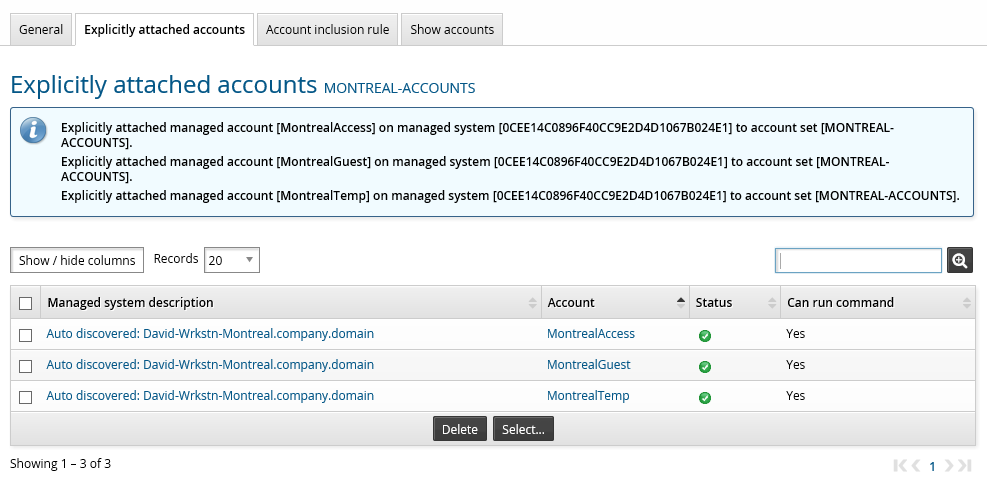The image size is (987, 483).
Task: Click the Show / hide columns button
Action: point(77,260)
